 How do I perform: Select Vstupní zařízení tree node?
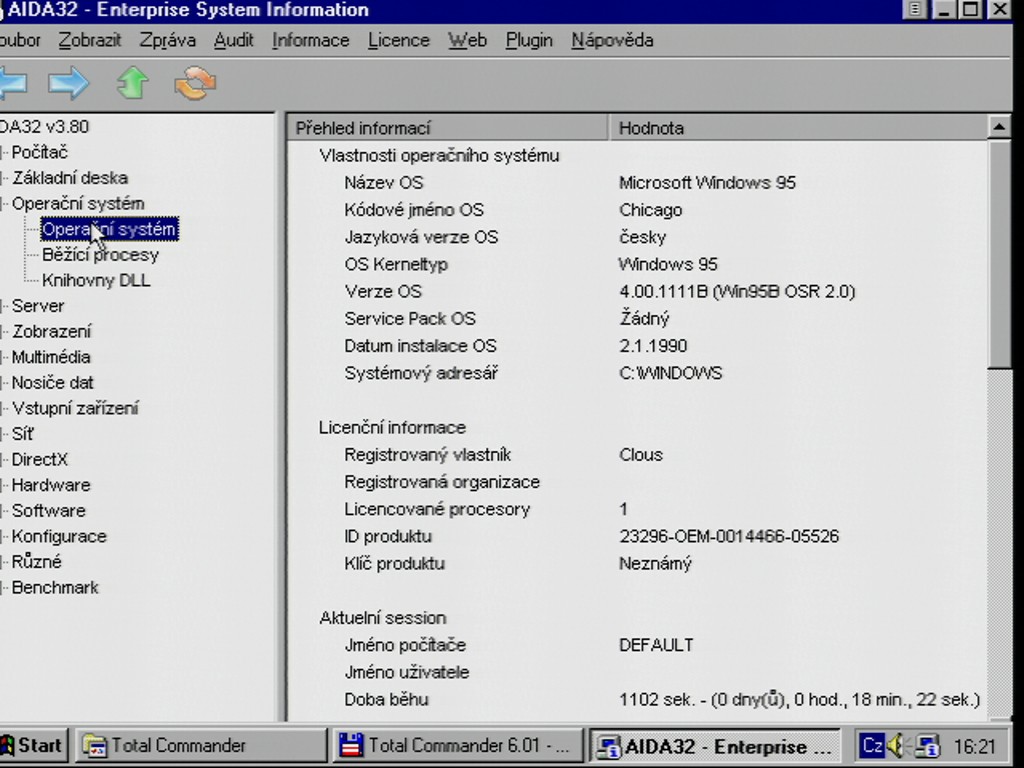click(x=75, y=408)
